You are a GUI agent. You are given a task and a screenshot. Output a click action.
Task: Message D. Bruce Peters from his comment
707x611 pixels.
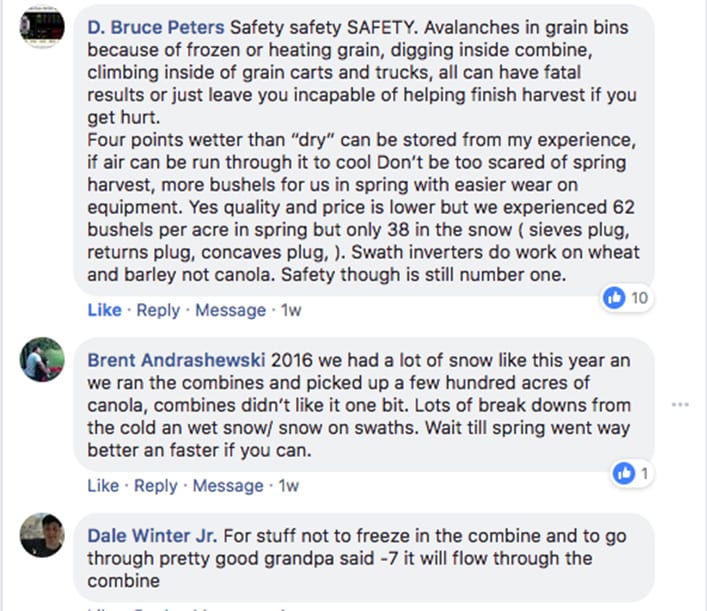click(x=230, y=310)
